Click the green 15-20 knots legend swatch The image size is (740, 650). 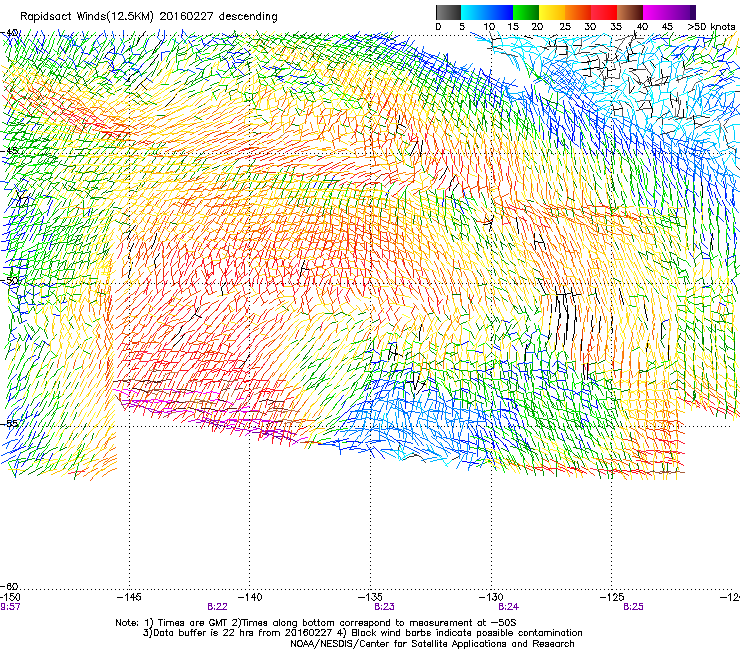[526, 12]
